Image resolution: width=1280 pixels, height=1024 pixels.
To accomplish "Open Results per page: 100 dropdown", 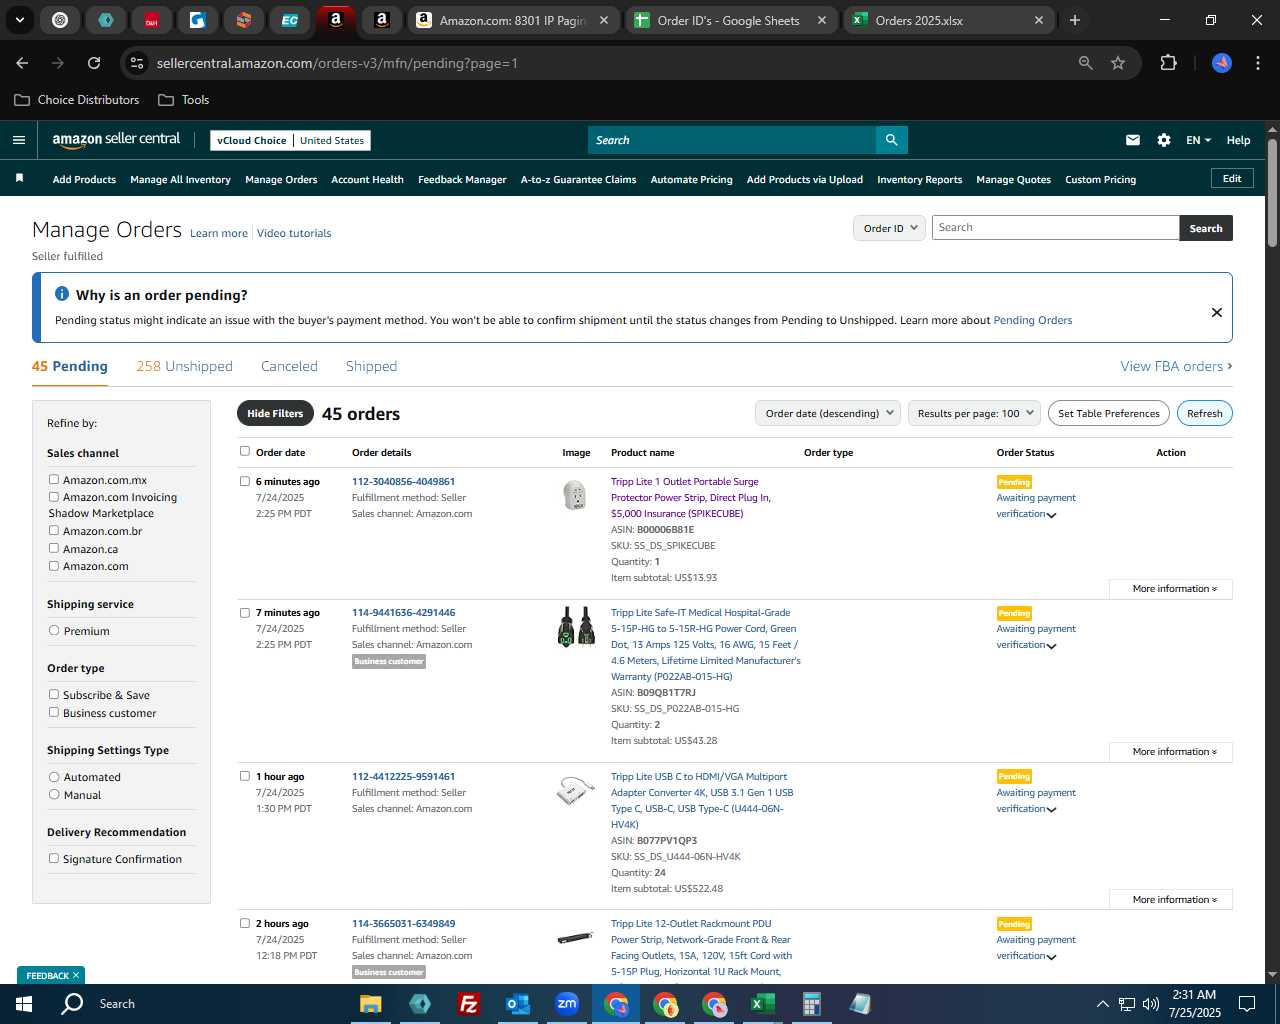I will coord(974,413).
